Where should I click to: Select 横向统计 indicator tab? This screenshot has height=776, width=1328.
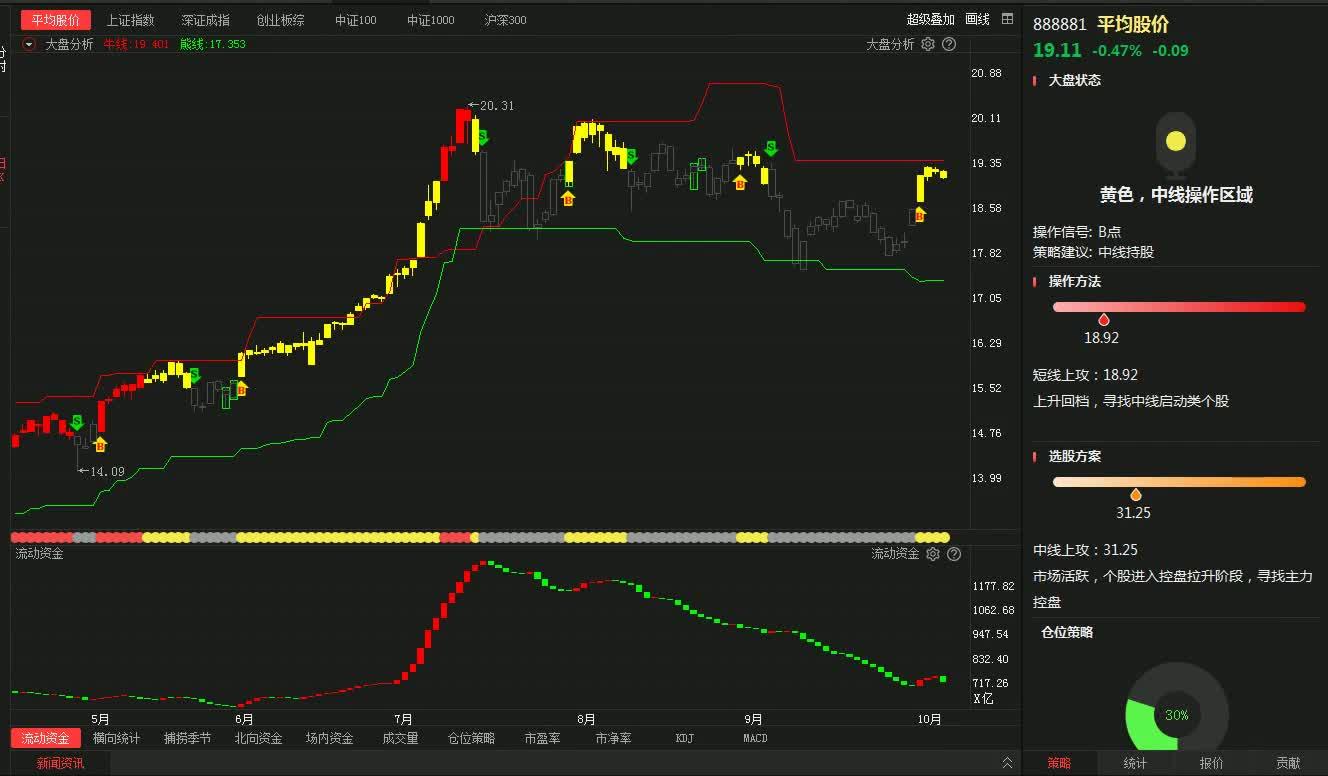coord(117,738)
